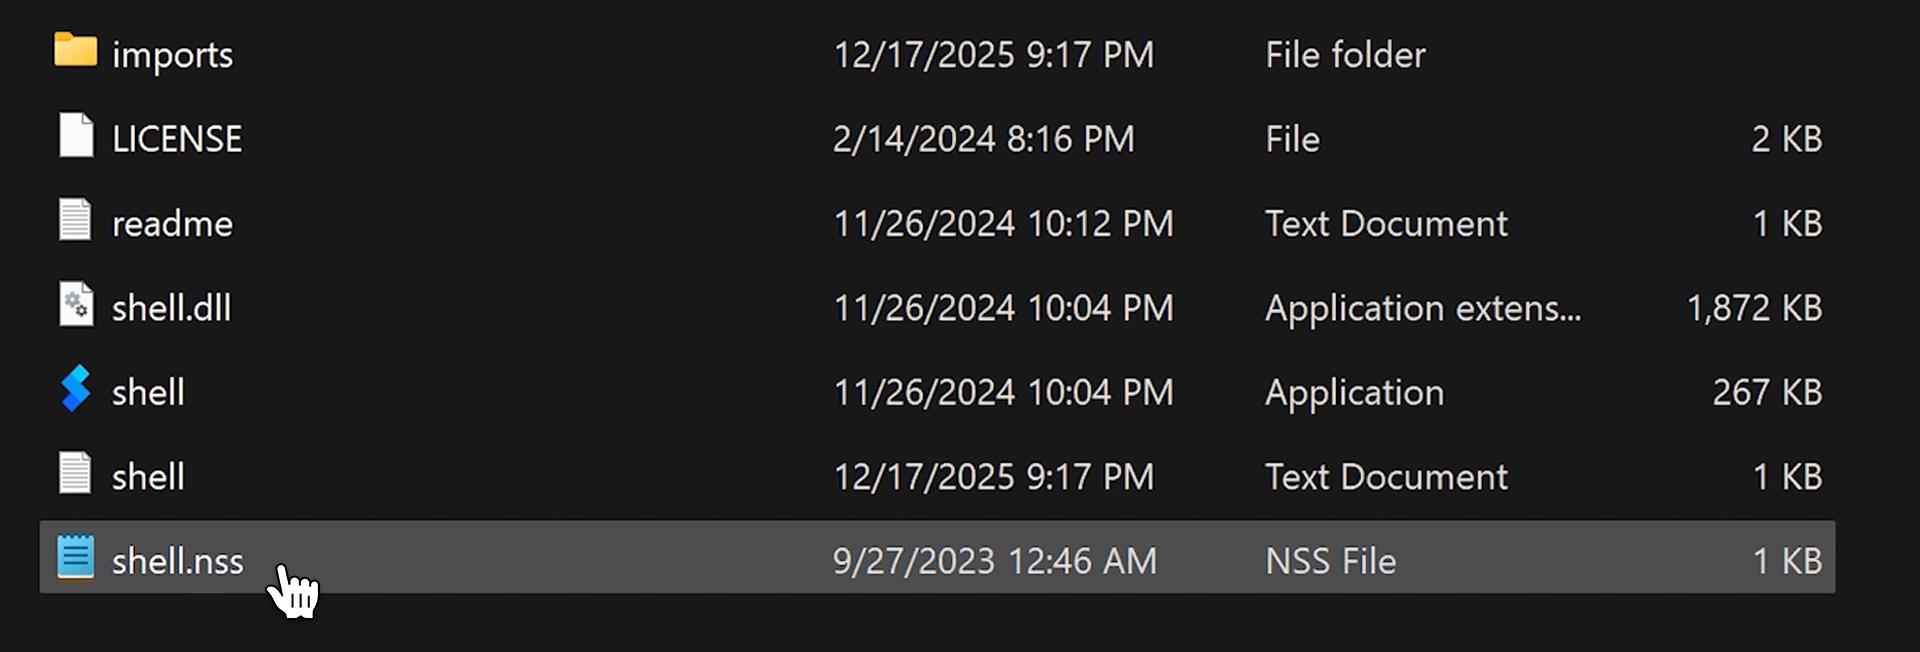This screenshot has height=652, width=1920.
Task: Select the LICENSE file name
Action: click(x=177, y=139)
